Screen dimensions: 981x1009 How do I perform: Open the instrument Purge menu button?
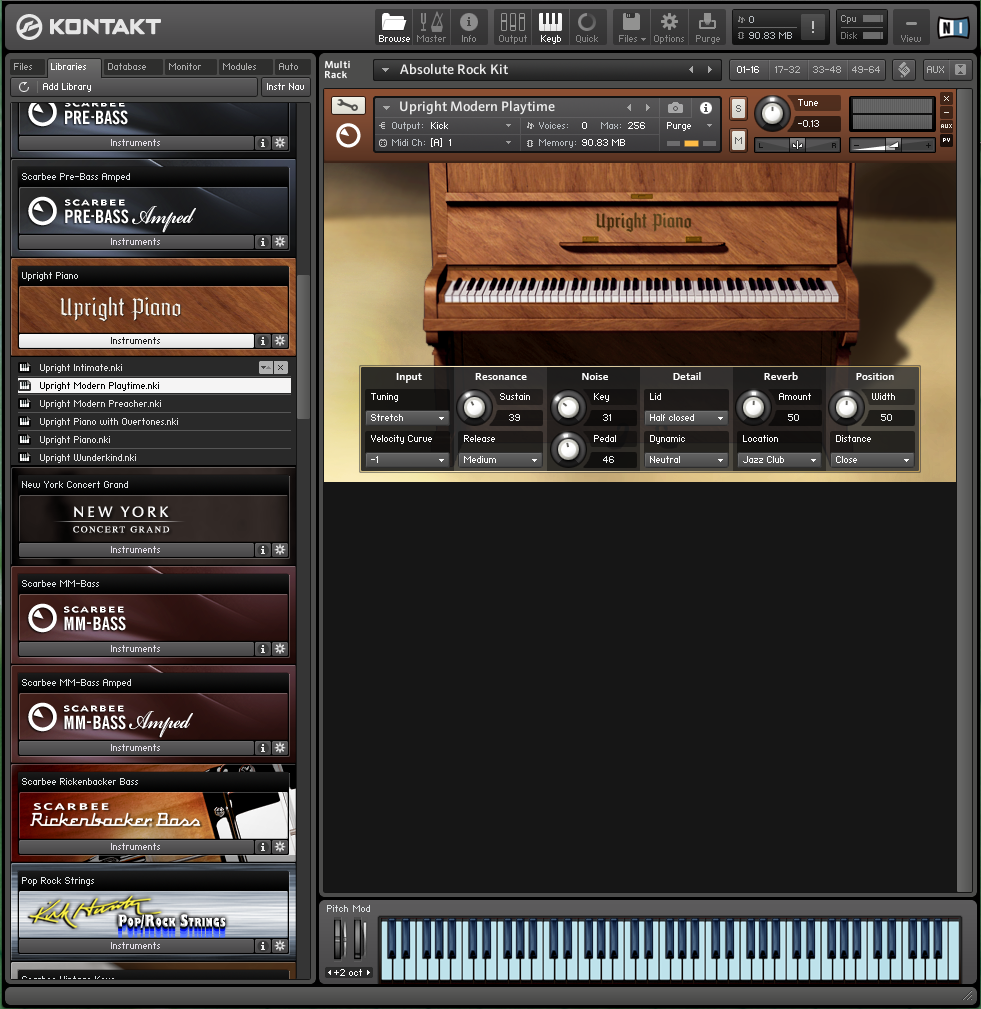click(689, 125)
